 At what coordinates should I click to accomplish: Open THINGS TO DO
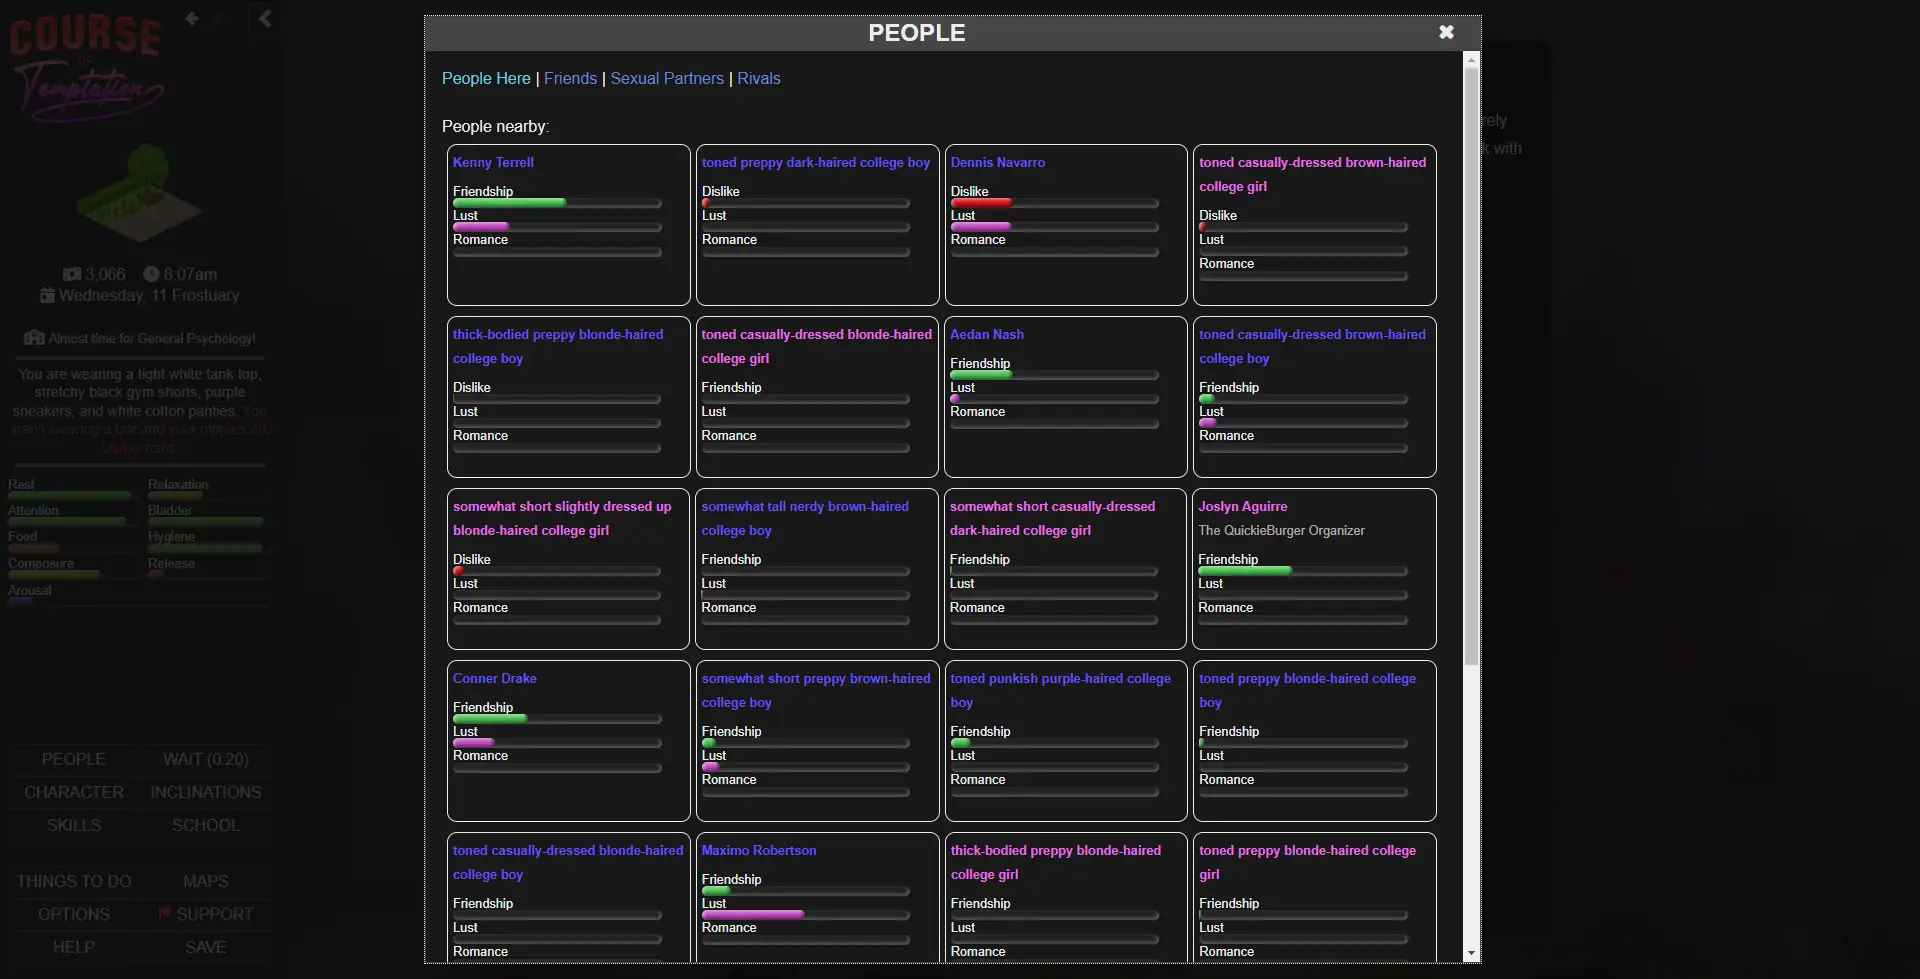[x=73, y=881]
